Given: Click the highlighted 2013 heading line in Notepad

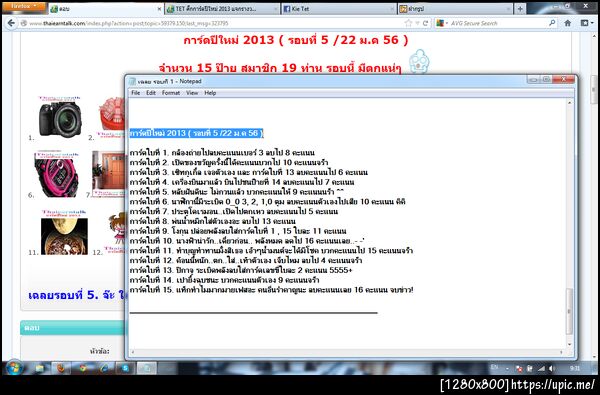Looking at the screenshot, I should [x=196, y=133].
